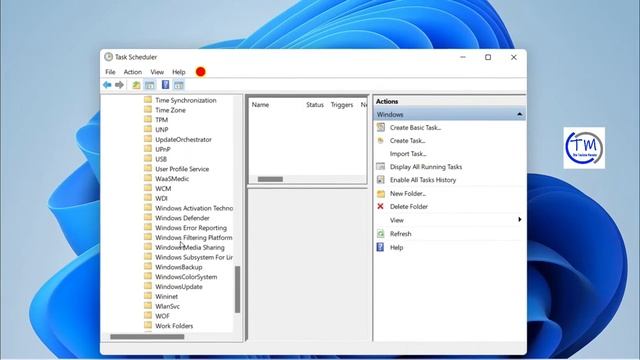Screen dimensions: 640x360
Task: Click the green Refresh icon
Action: 380,233
